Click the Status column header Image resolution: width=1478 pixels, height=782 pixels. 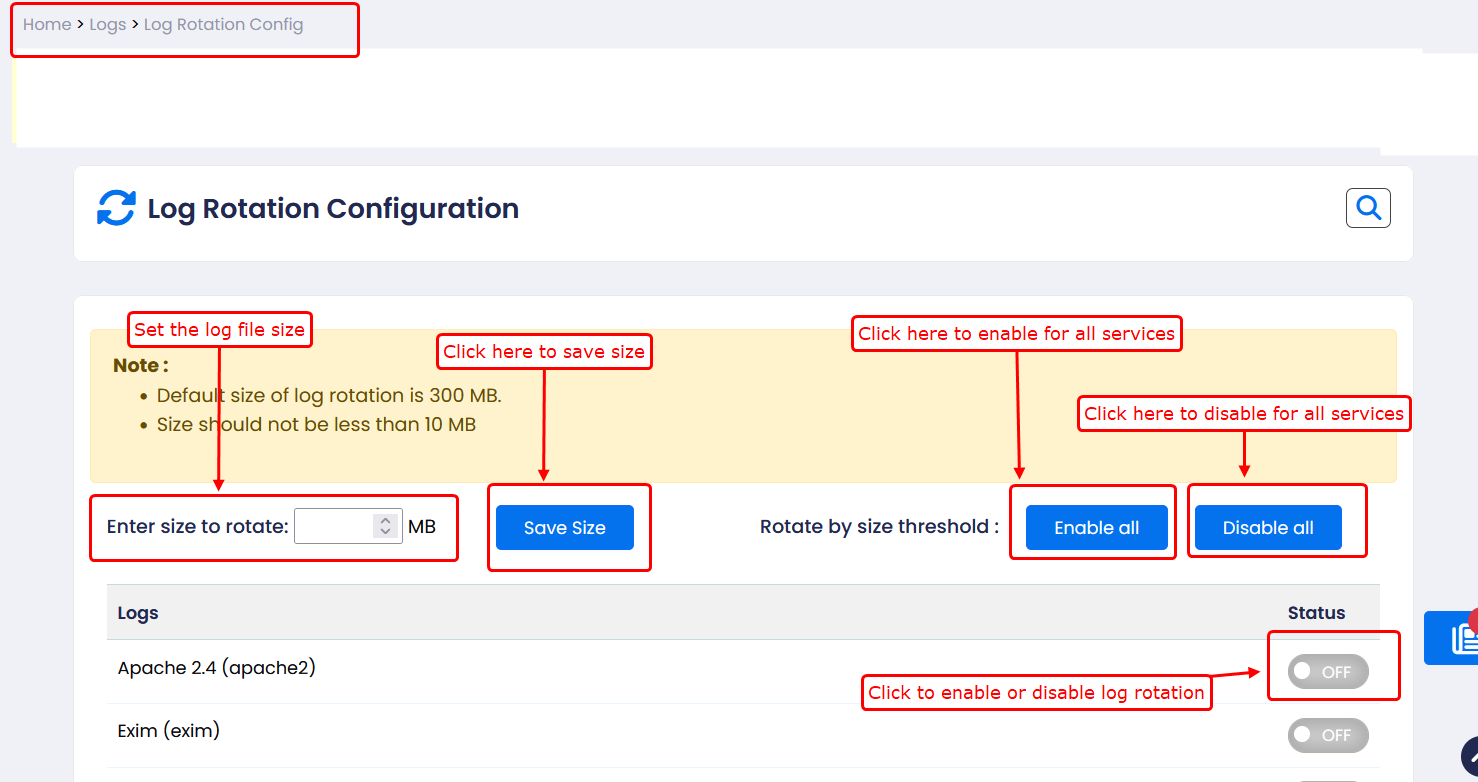[1316, 613]
